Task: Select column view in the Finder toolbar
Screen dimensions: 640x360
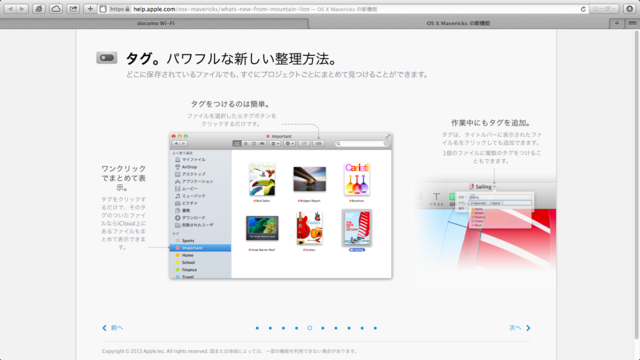Action: (253, 144)
